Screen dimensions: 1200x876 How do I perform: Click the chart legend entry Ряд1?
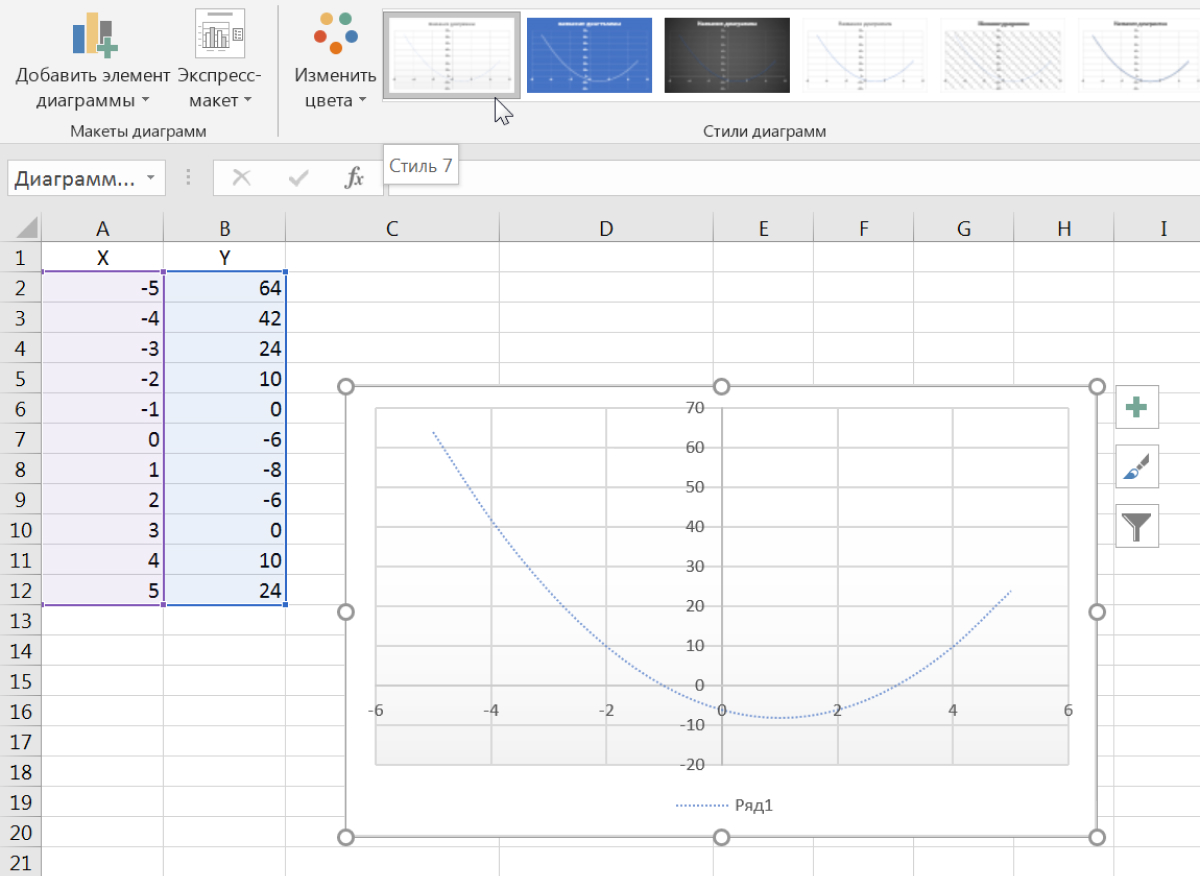tap(725, 805)
